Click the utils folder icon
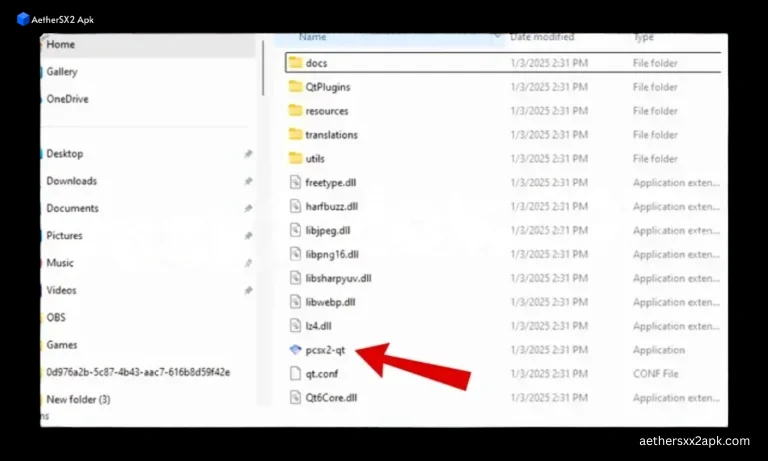The width and height of the screenshot is (768, 461). click(x=295, y=158)
